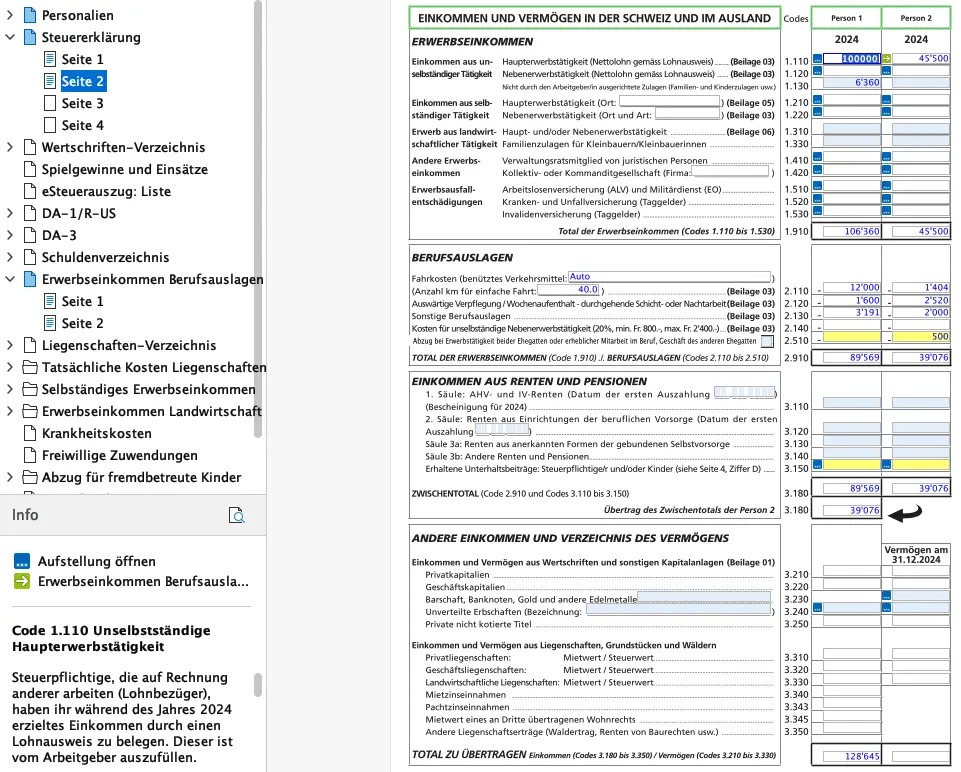Open the Aufstellung icon next to code 3.150
This screenshot has height=772, width=961.
[816, 465]
